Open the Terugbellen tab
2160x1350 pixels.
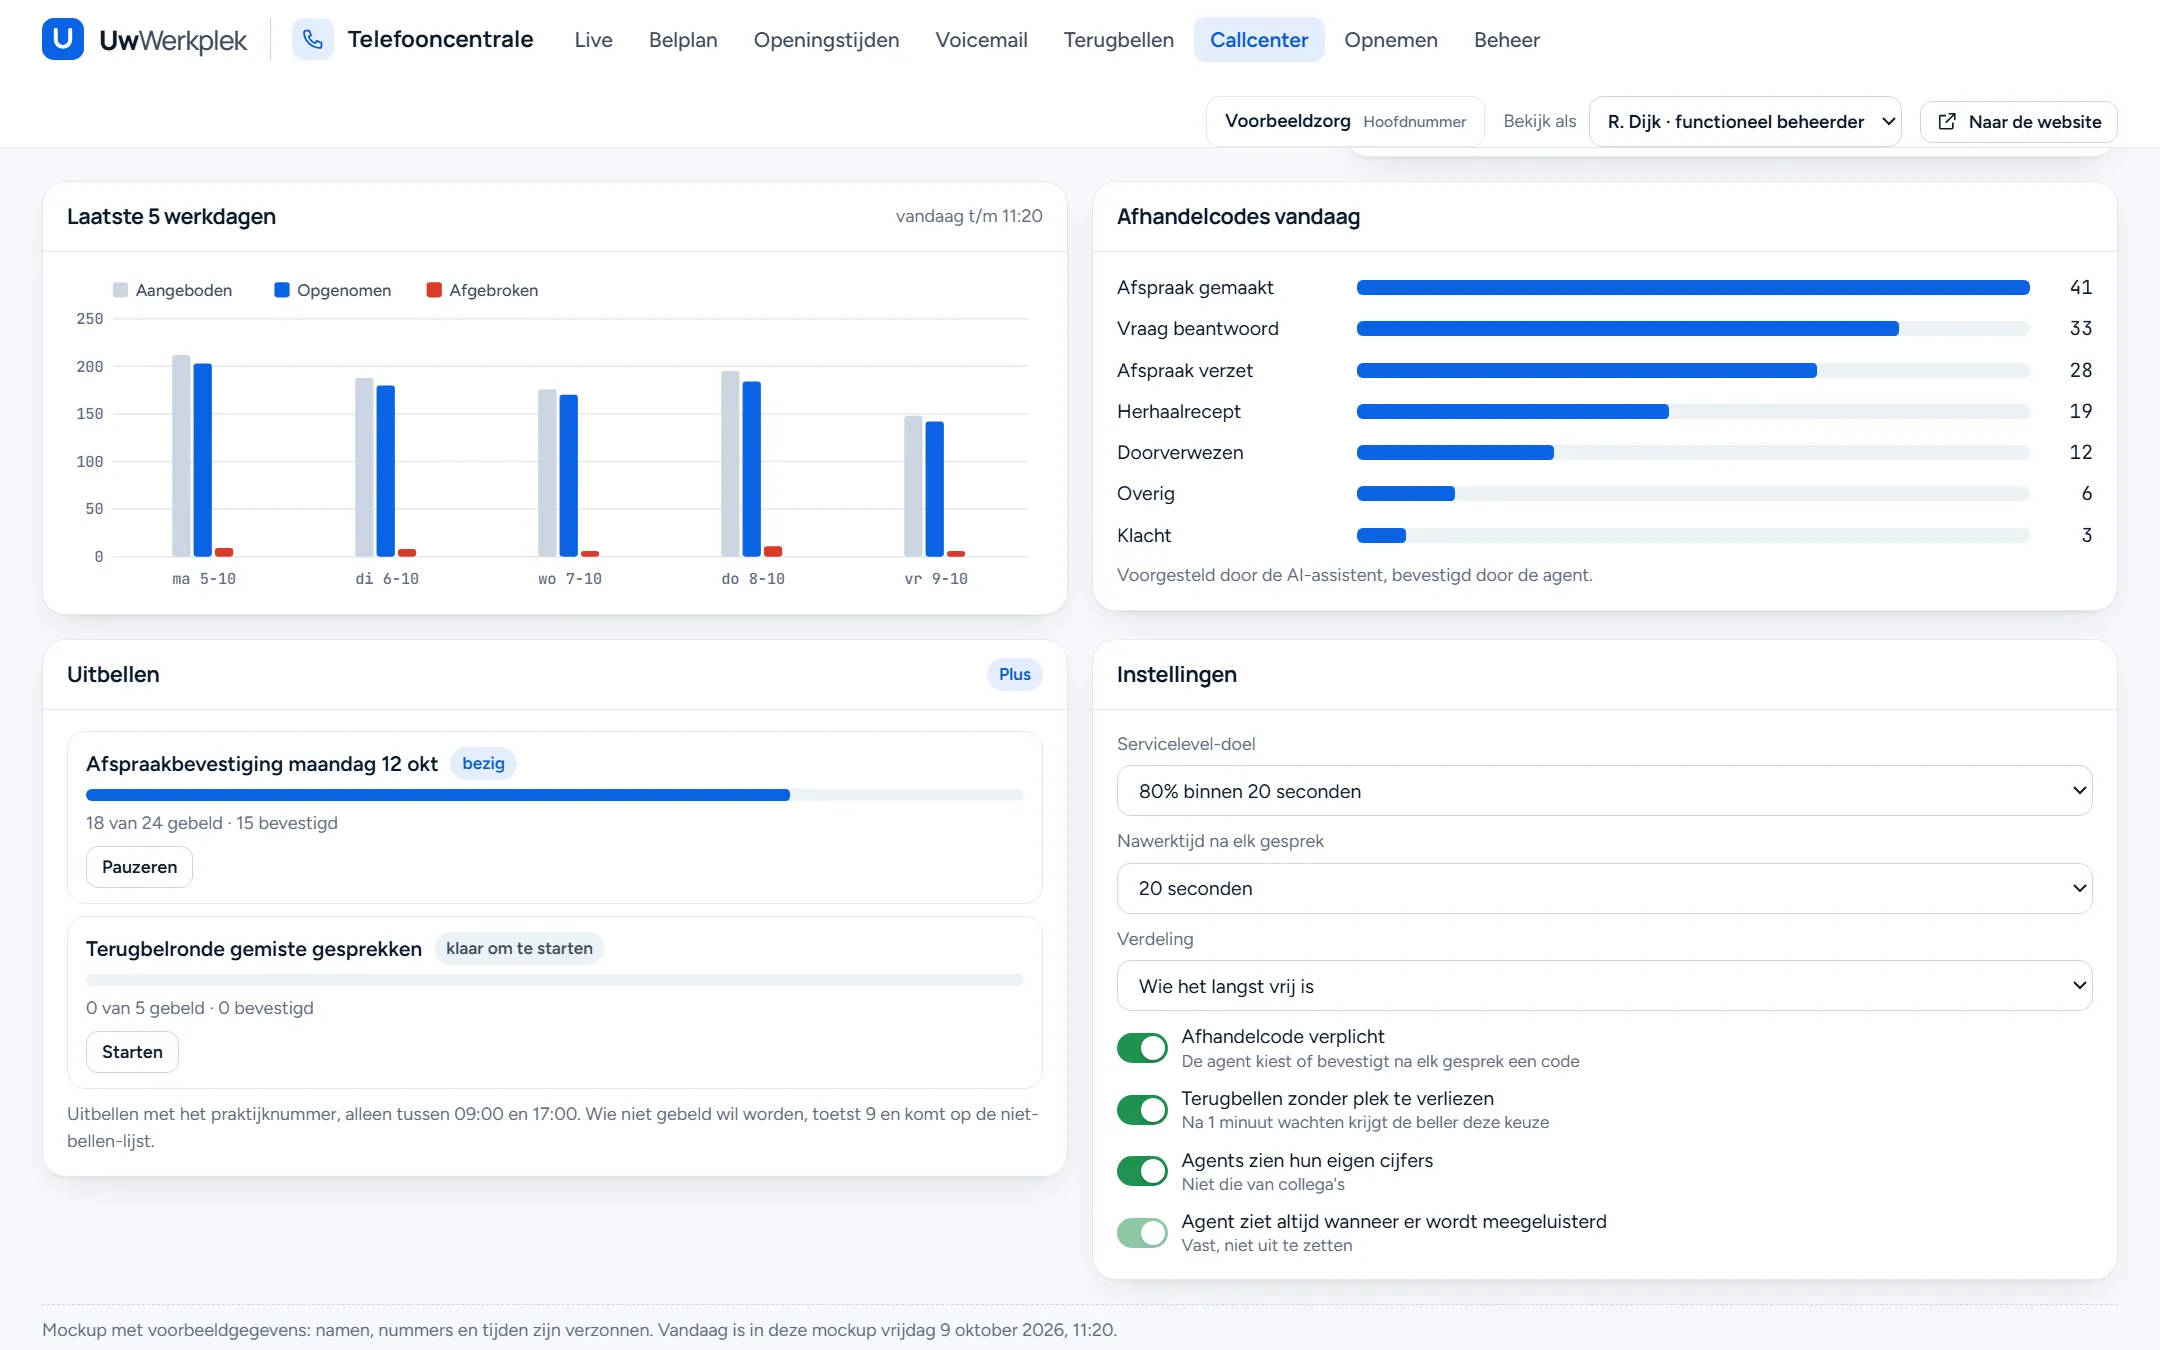1118,40
